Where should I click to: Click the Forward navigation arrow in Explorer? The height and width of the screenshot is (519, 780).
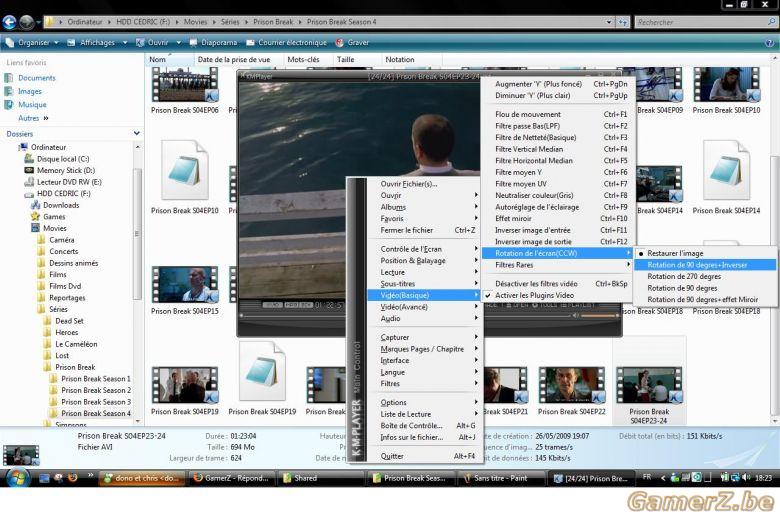point(27,22)
